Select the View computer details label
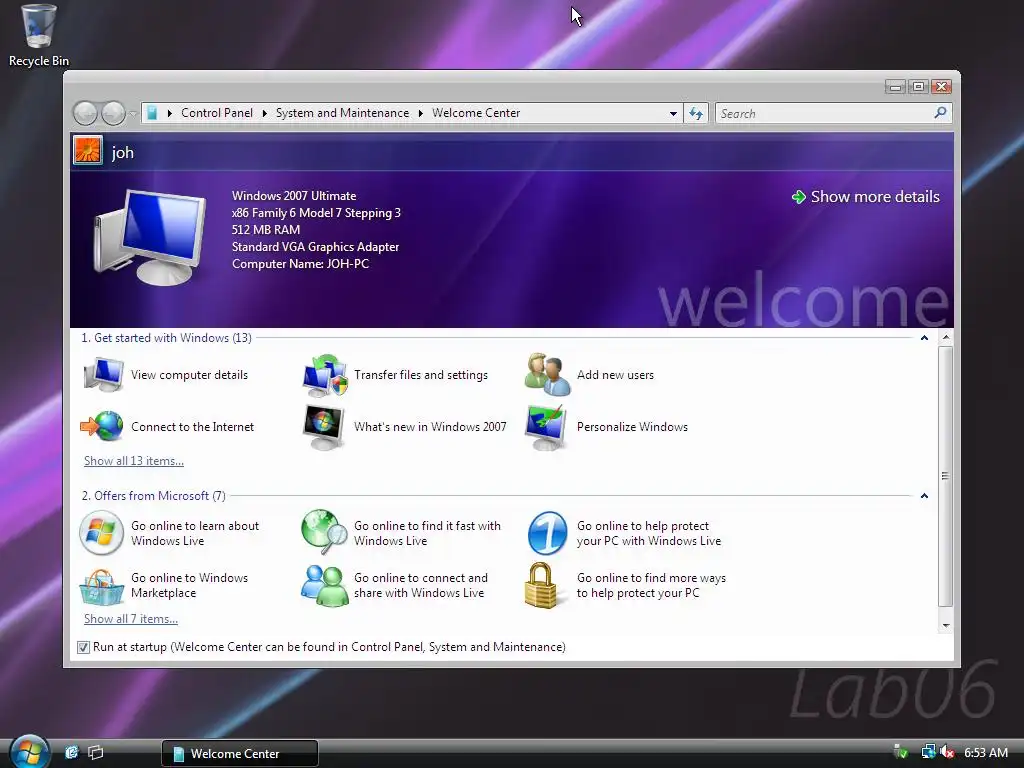The height and width of the screenshot is (768, 1024). pos(189,375)
